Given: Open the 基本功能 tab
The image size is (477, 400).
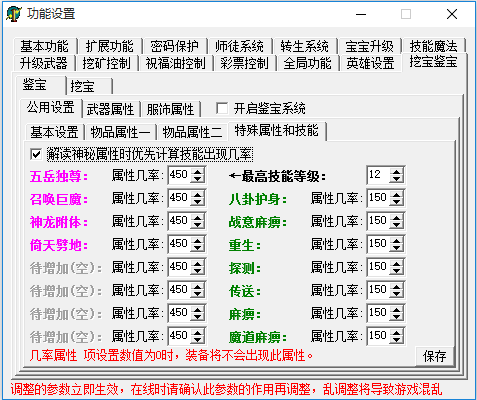Looking at the screenshot, I should (x=45, y=46).
